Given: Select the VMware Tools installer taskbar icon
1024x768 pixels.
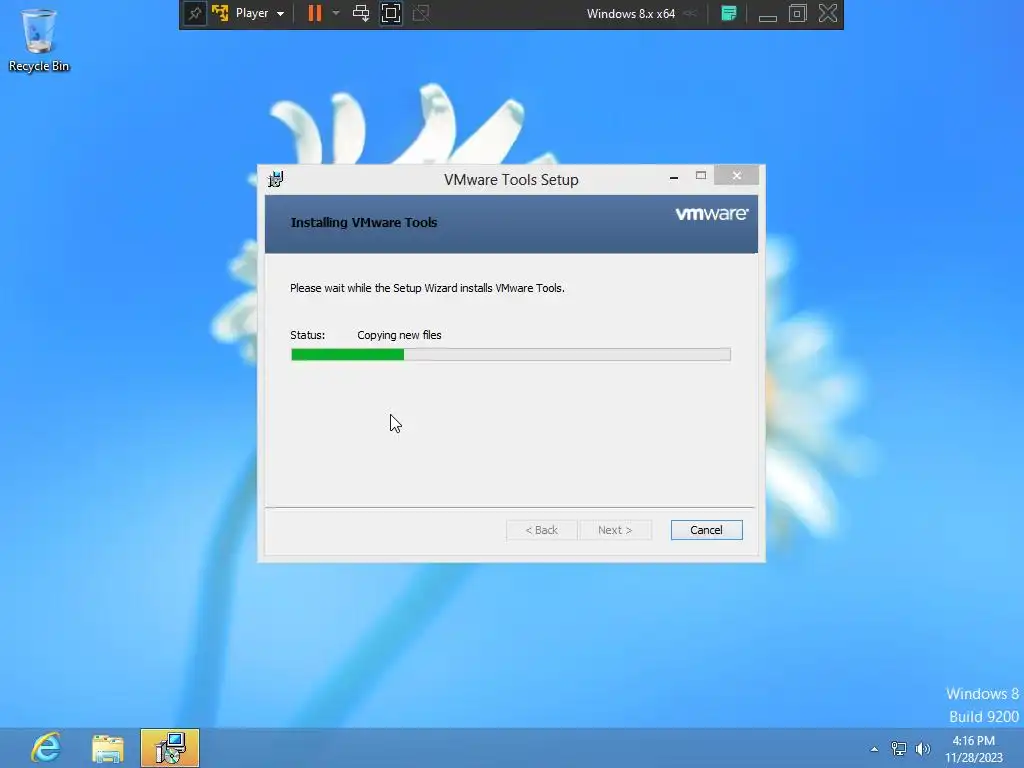Looking at the screenshot, I should pyautogui.click(x=170, y=748).
